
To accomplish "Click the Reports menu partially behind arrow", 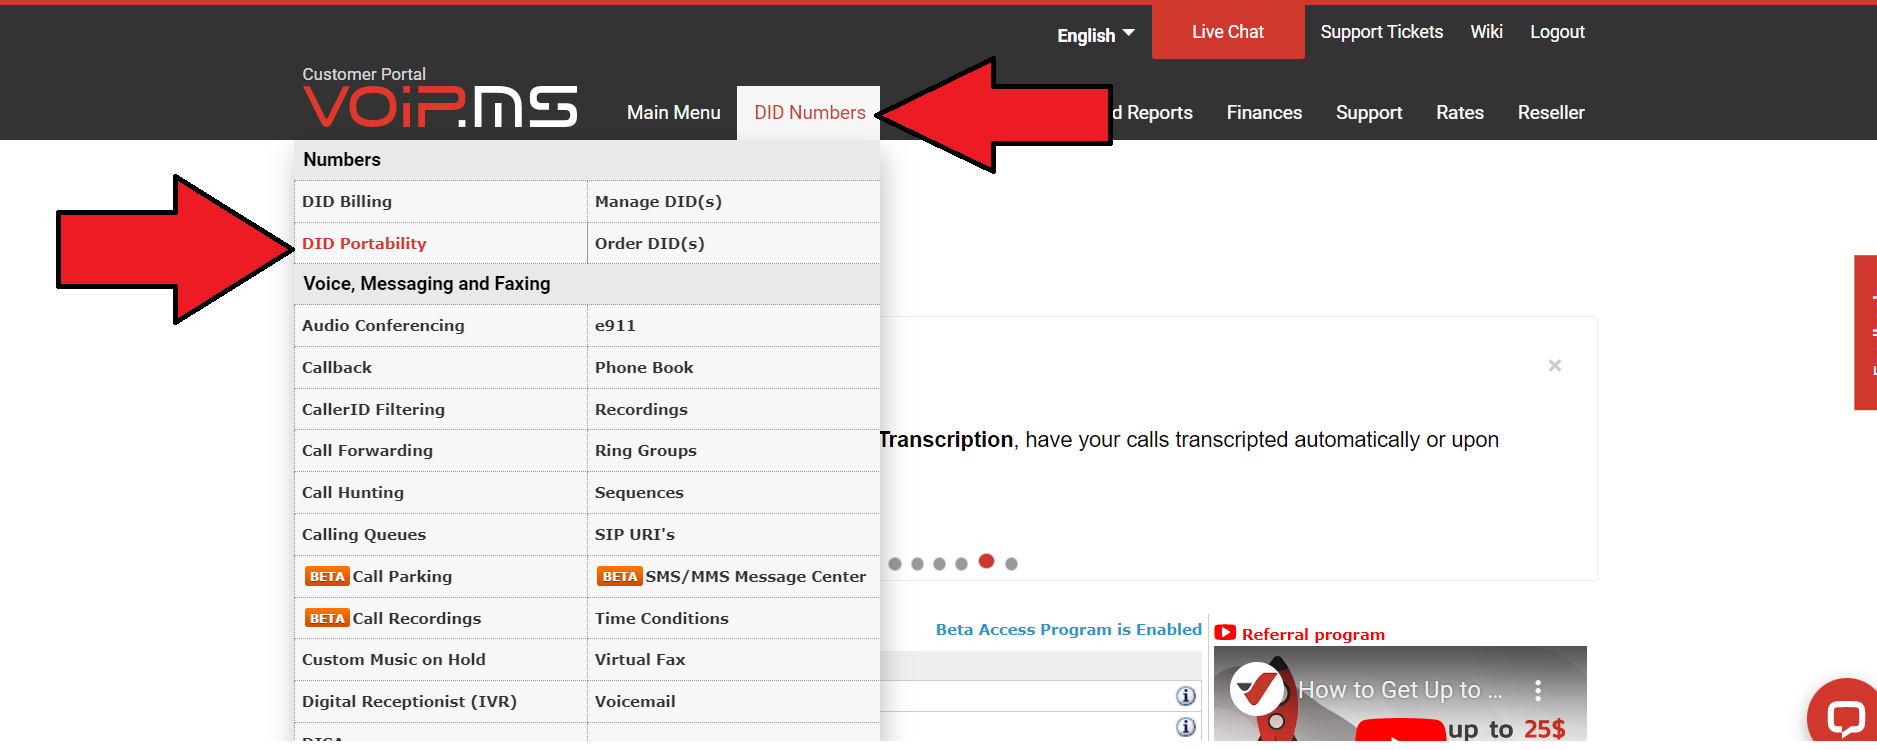I will (1153, 113).
